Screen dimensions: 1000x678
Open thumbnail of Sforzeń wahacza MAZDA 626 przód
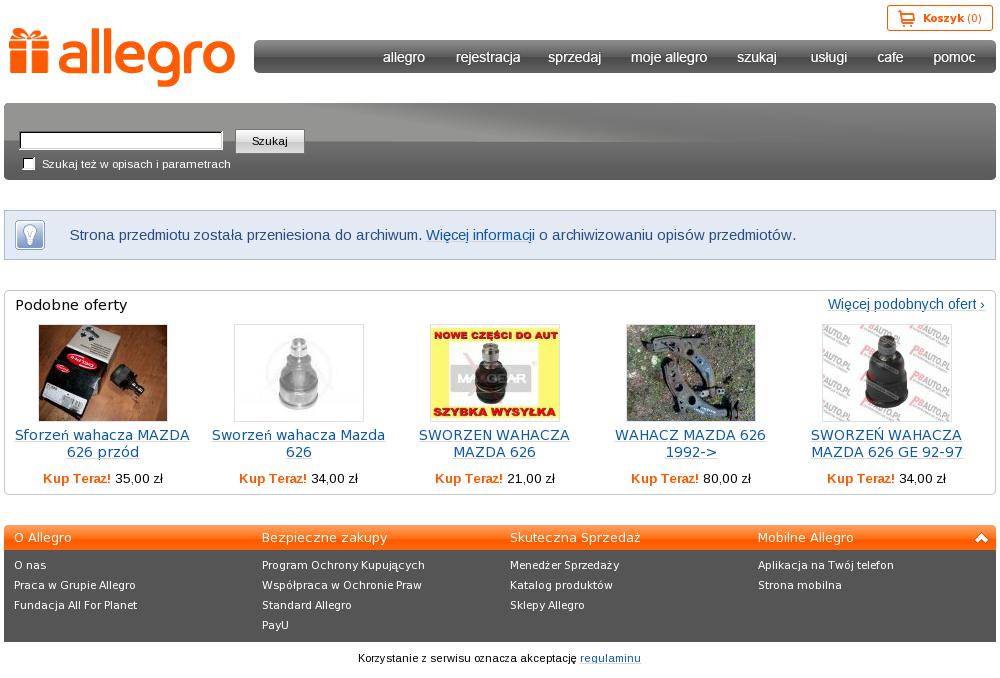pyautogui.click(x=103, y=372)
